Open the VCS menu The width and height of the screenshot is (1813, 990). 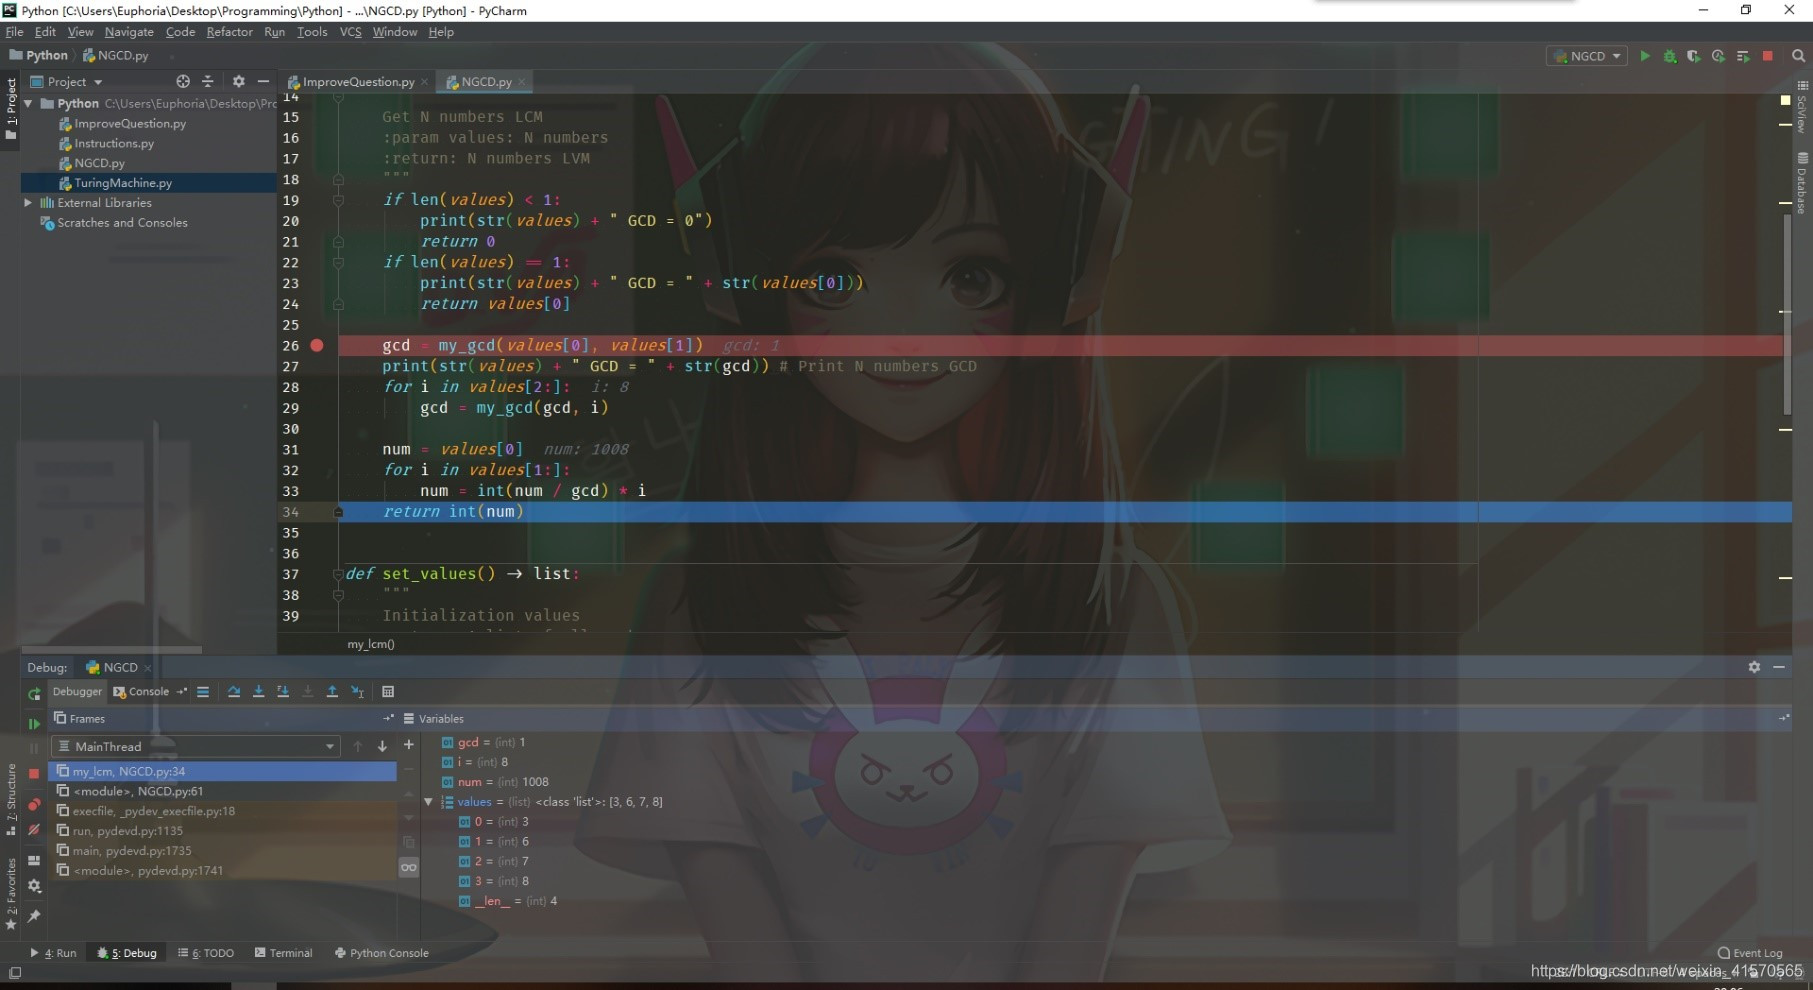coord(350,32)
